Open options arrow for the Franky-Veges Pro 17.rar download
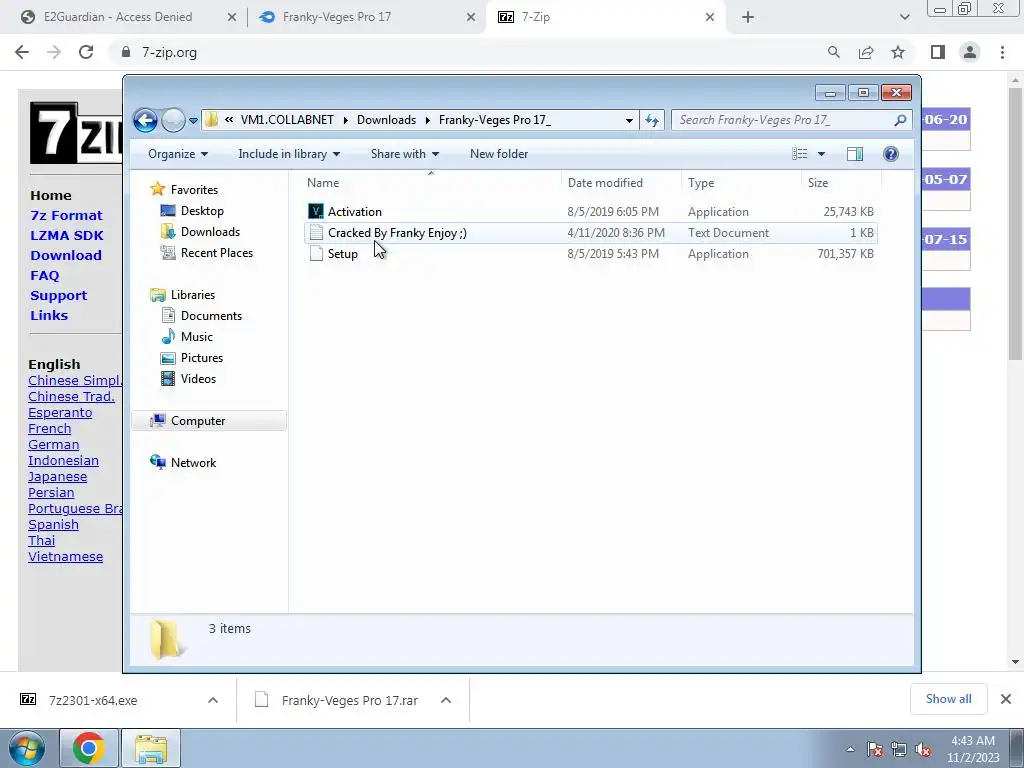The image size is (1024, 768). coord(446,700)
